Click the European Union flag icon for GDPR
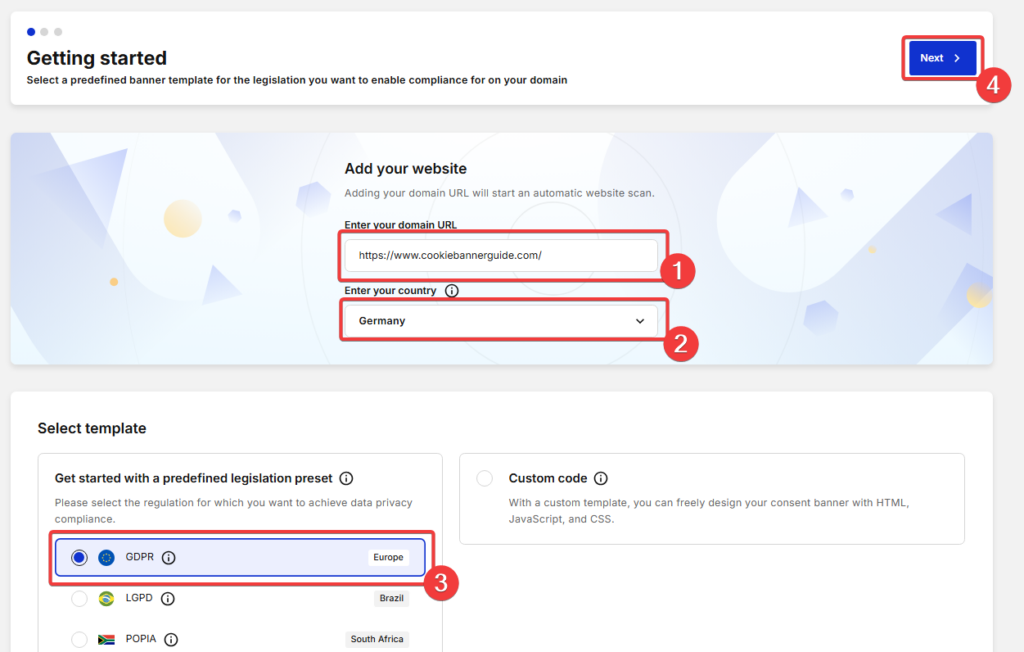 pos(107,558)
